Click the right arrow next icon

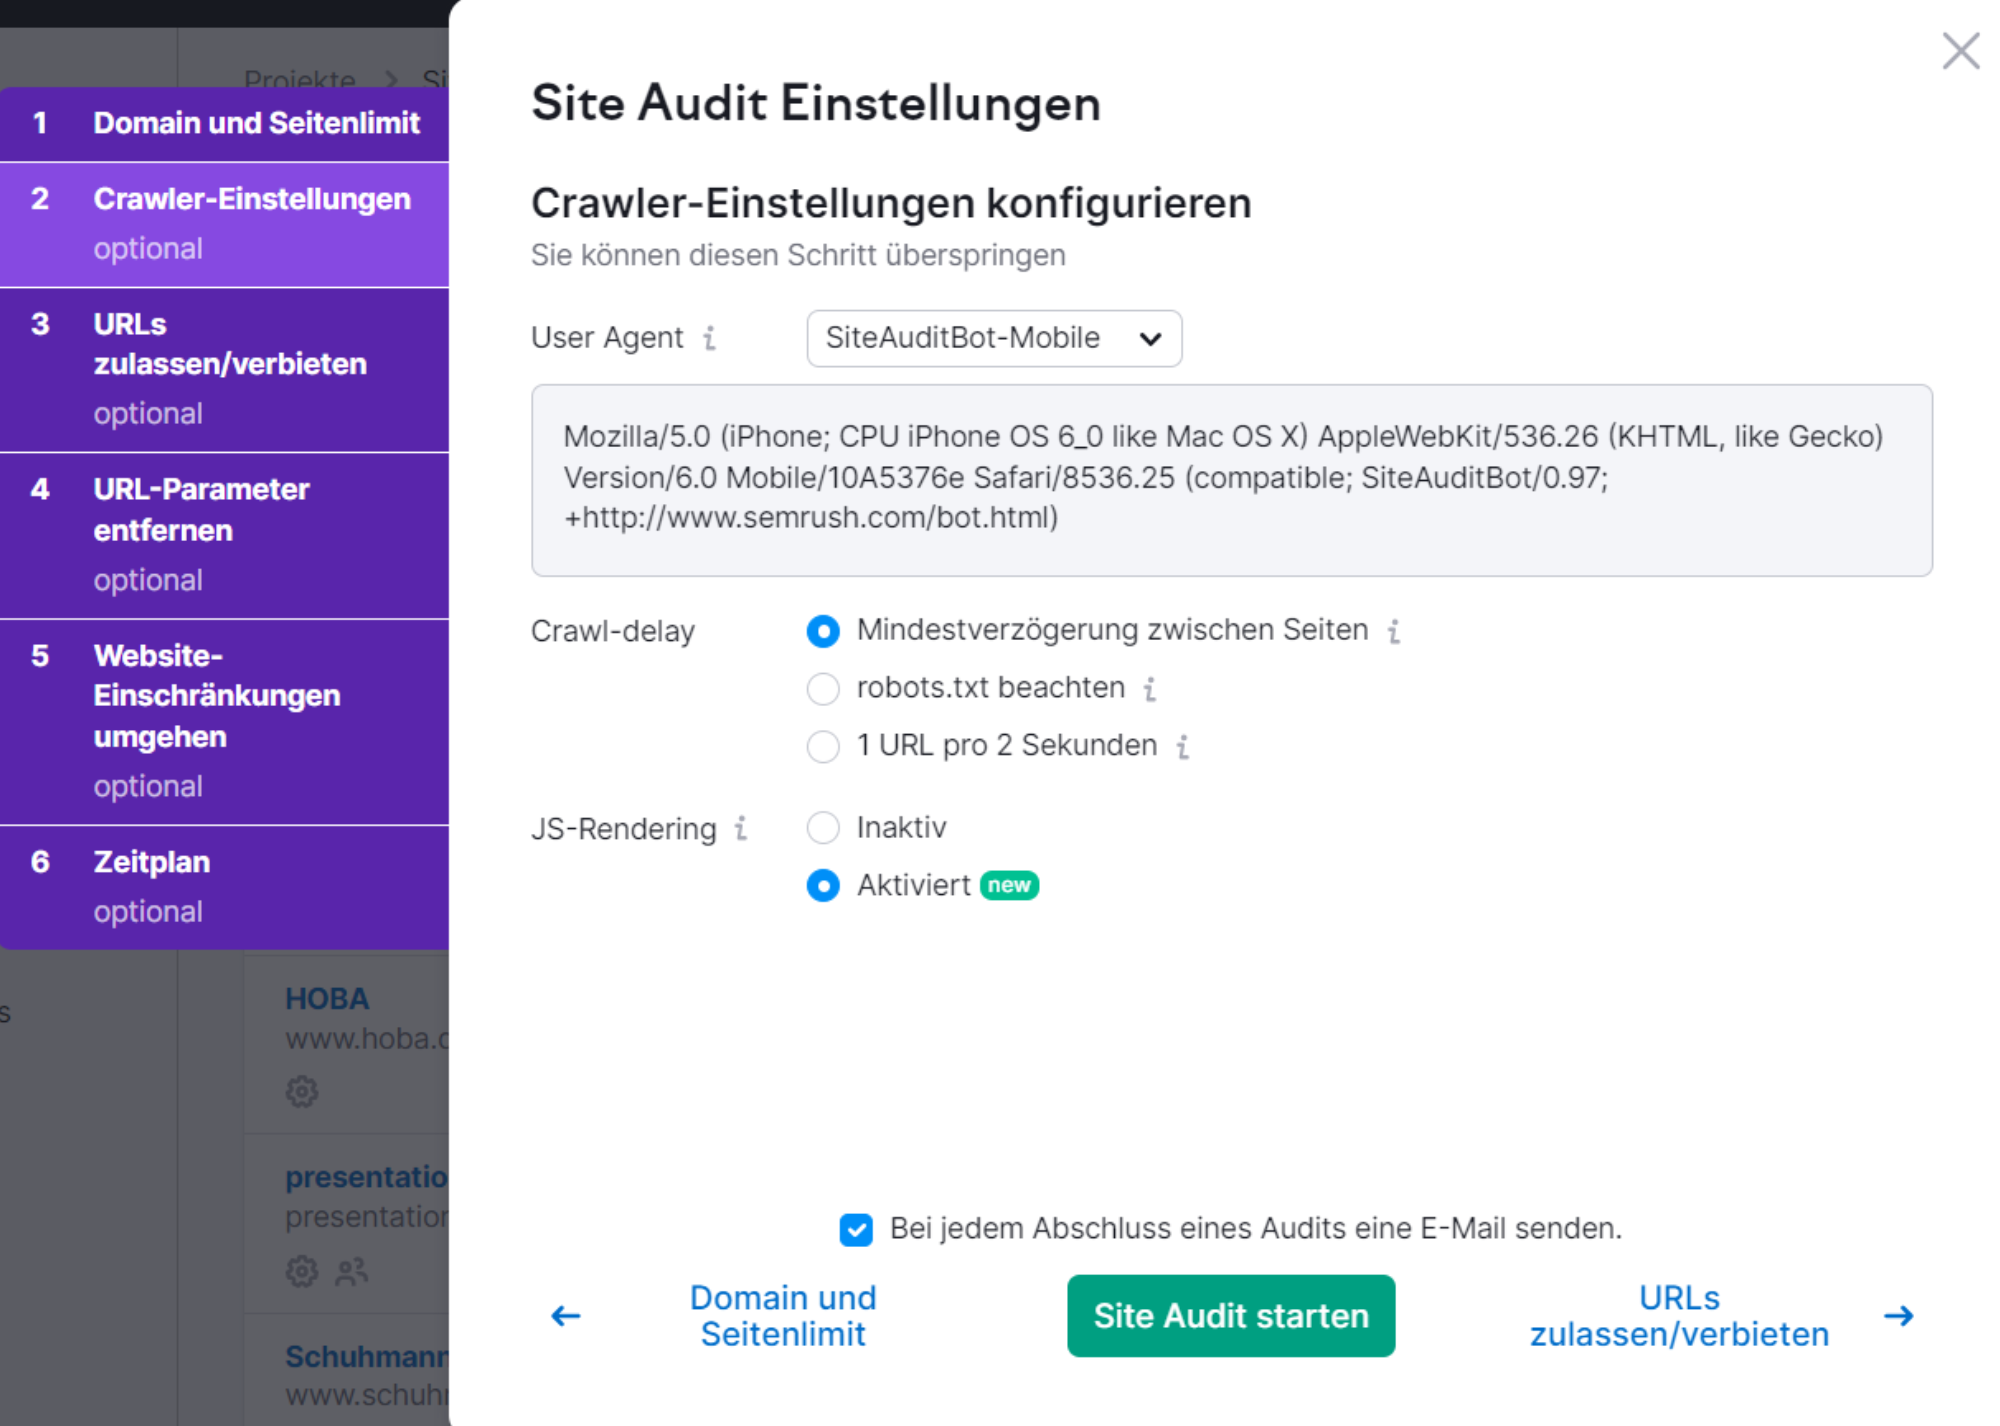point(1898,1316)
